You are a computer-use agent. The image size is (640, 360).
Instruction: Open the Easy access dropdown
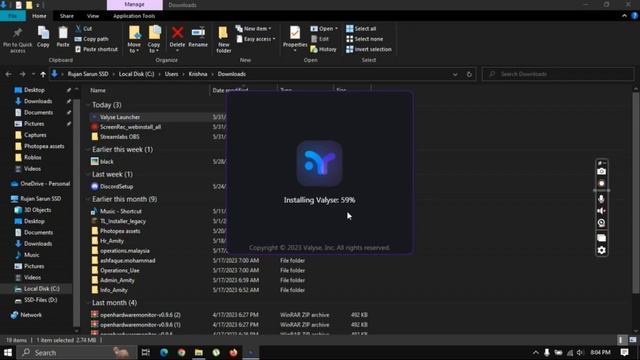256,39
